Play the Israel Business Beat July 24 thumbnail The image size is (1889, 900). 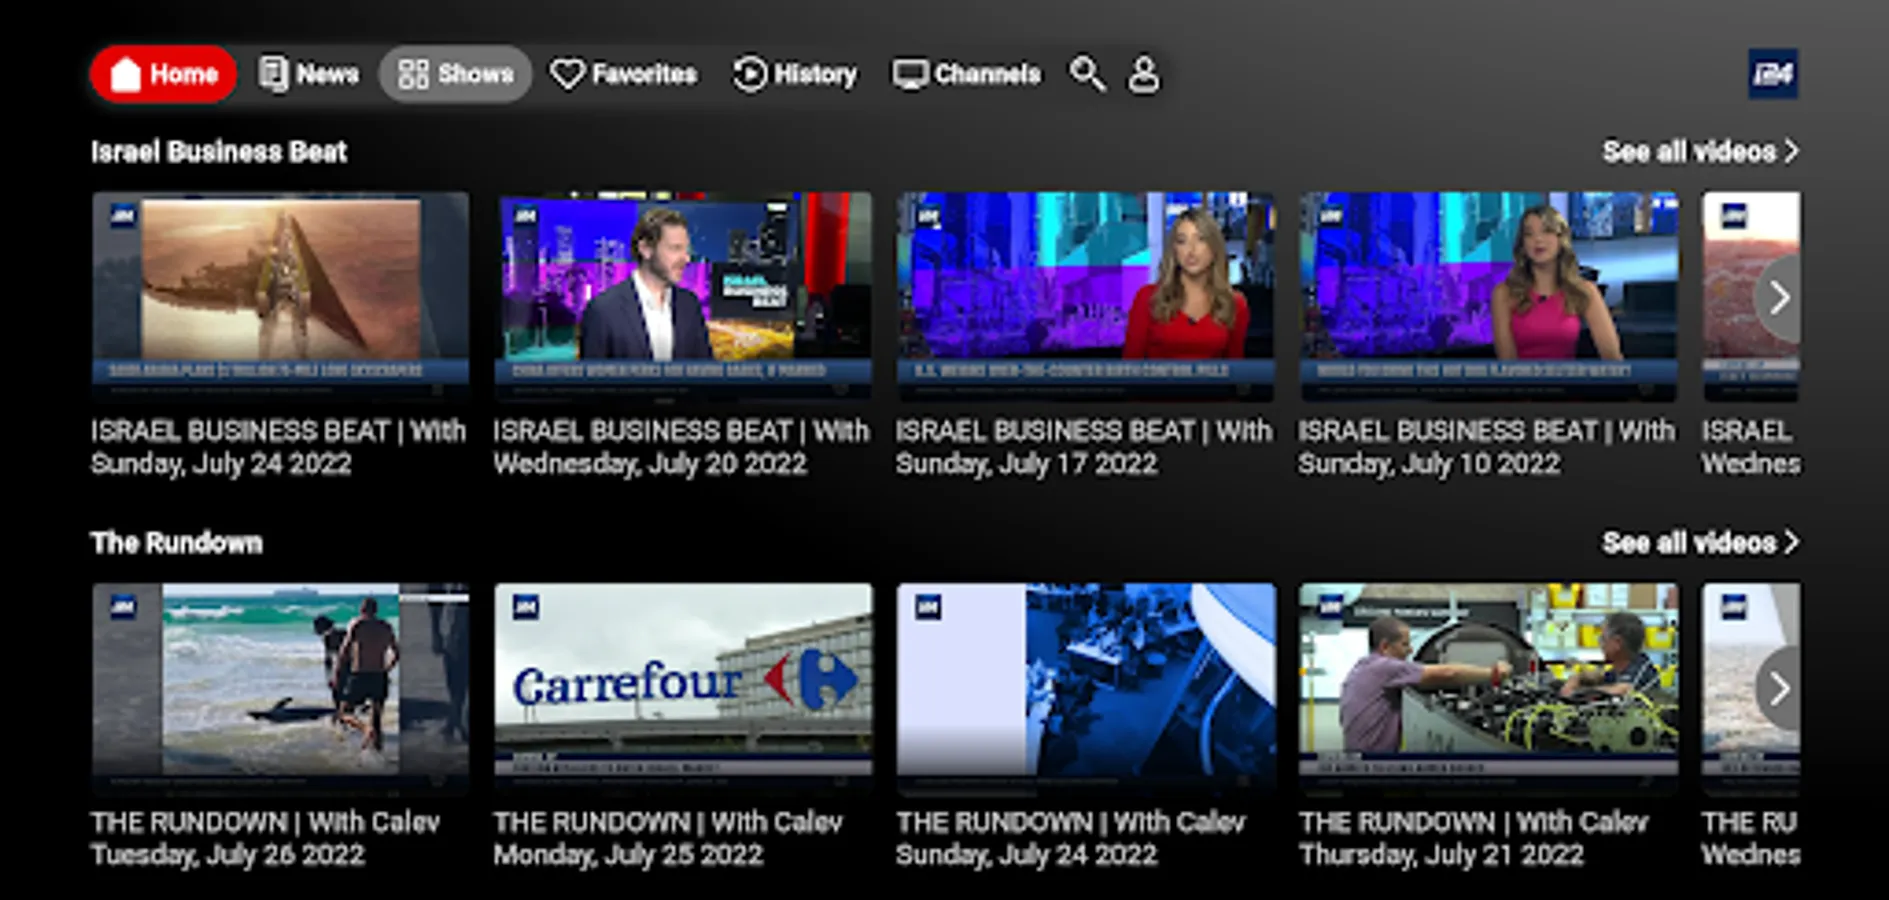(280, 296)
